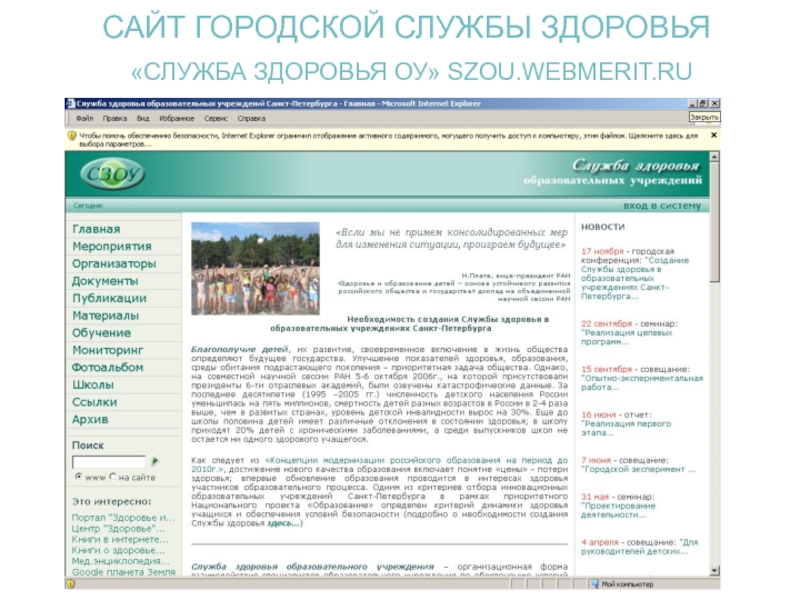The height and width of the screenshot is (600, 800).
Task: Open 7 июня совещание news item
Action: pyautogui.click(x=638, y=464)
